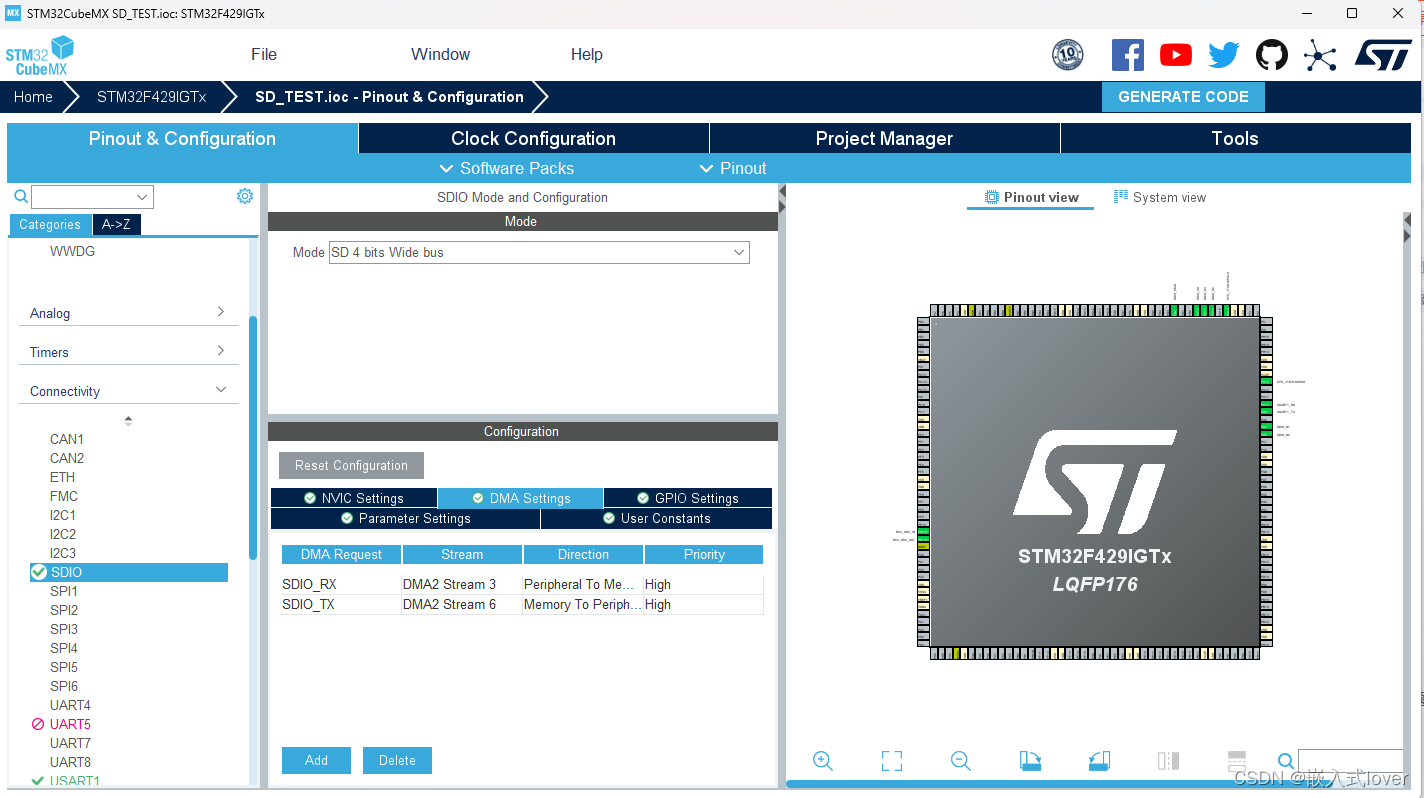Click the categories panel vertical scrollbar
This screenshot has height=798, width=1424.
tap(253, 437)
